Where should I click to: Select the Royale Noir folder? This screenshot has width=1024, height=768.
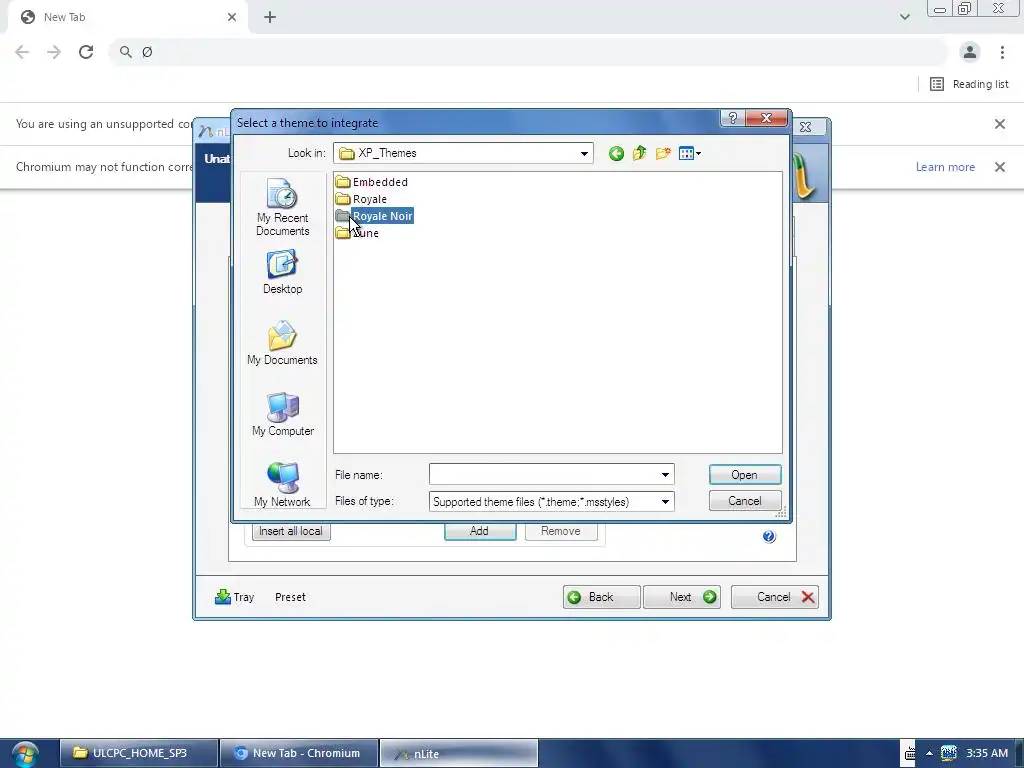374,216
